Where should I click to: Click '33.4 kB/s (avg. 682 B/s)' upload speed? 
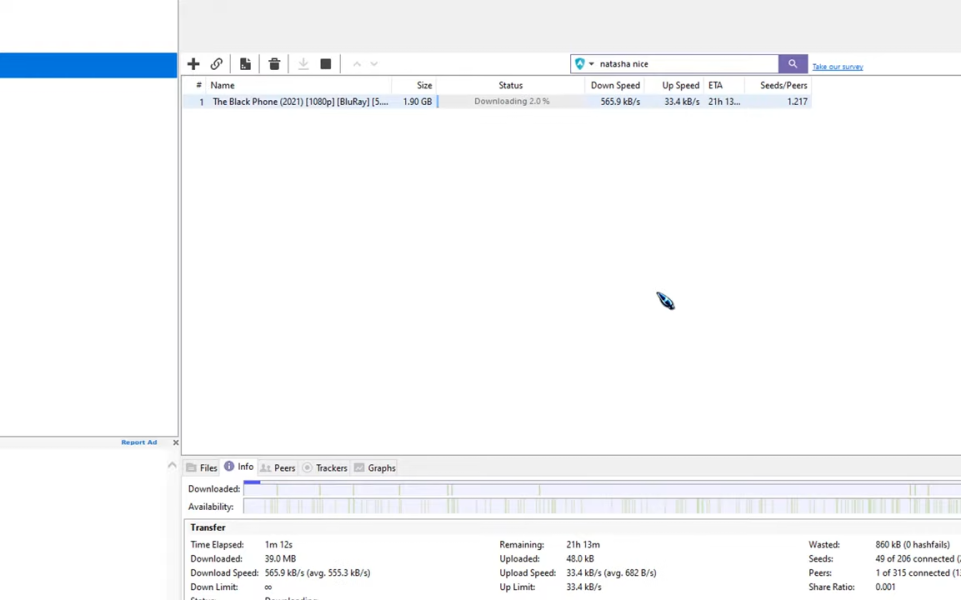611,572
